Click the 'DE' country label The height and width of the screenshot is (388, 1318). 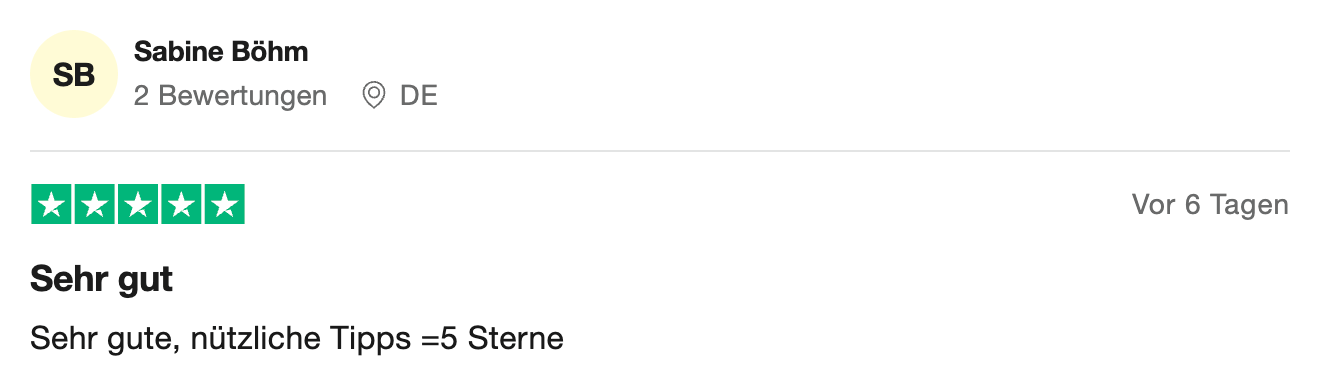[x=419, y=96]
